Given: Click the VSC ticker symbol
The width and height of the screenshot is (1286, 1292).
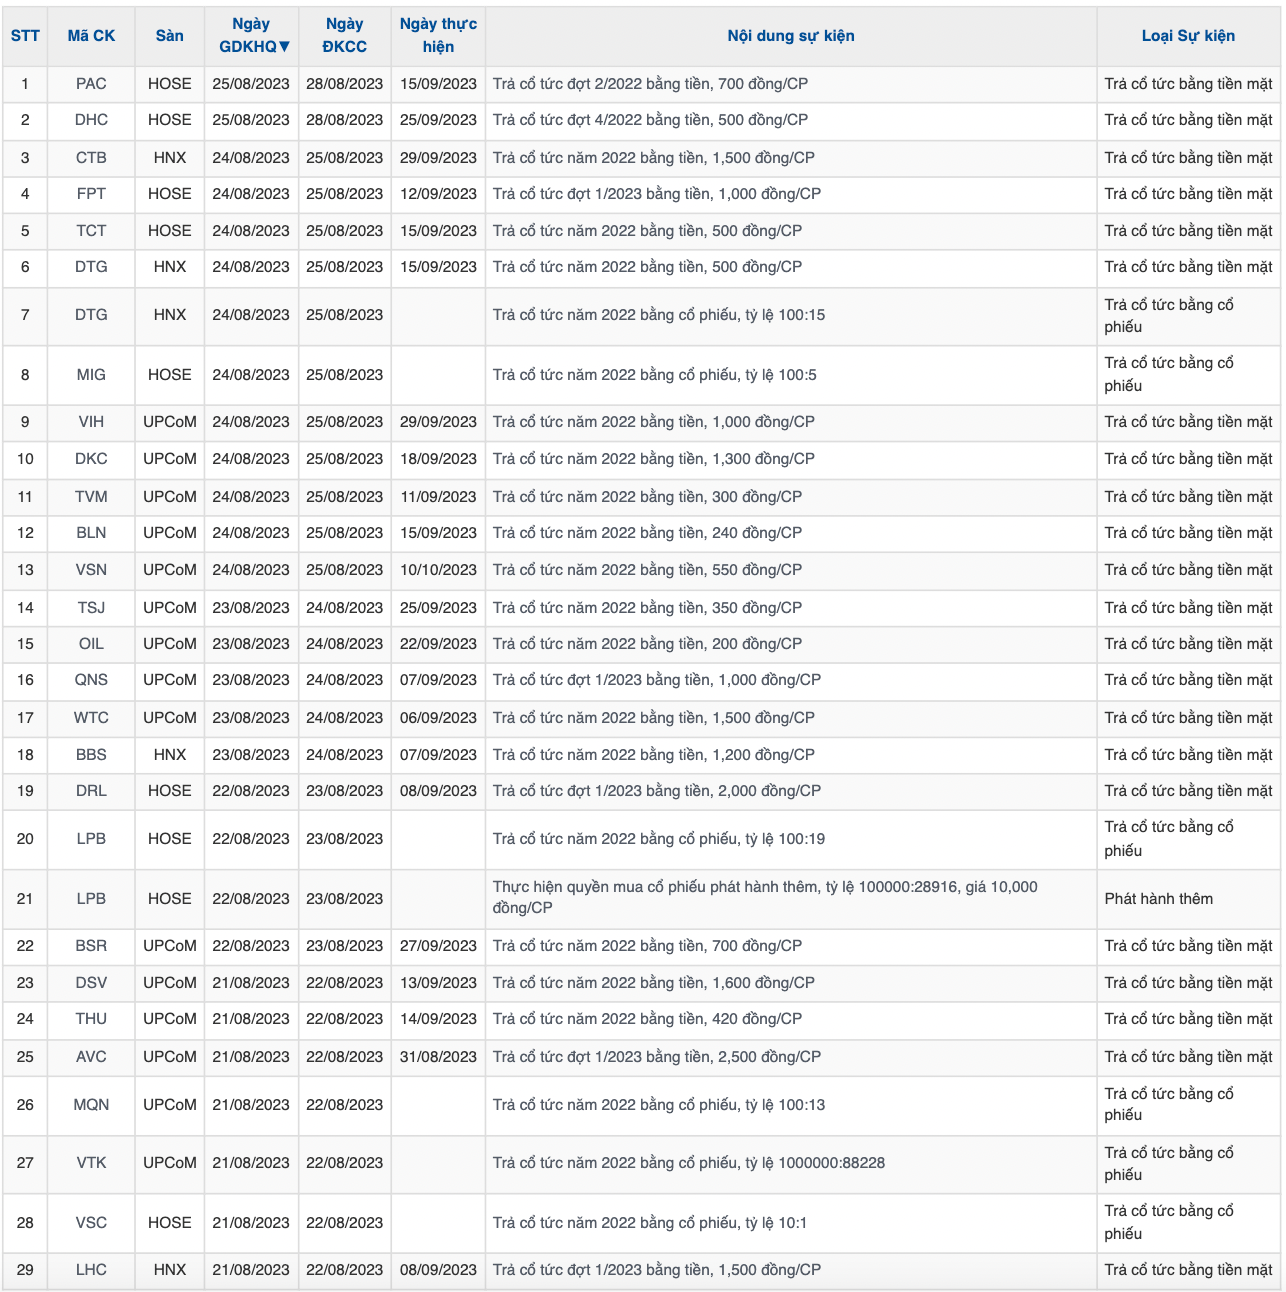Looking at the screenshot, I should coord(91,1223).
